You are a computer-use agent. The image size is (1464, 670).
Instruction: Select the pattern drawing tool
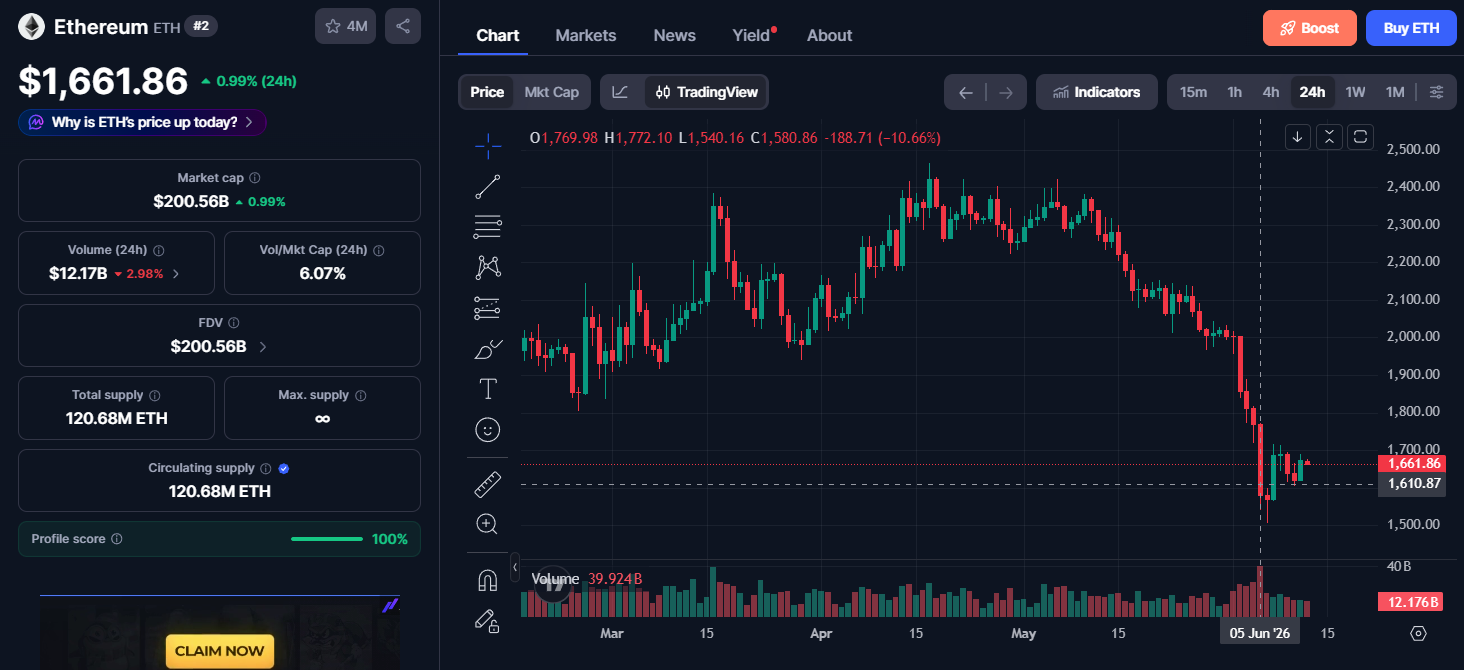point(488,267)
